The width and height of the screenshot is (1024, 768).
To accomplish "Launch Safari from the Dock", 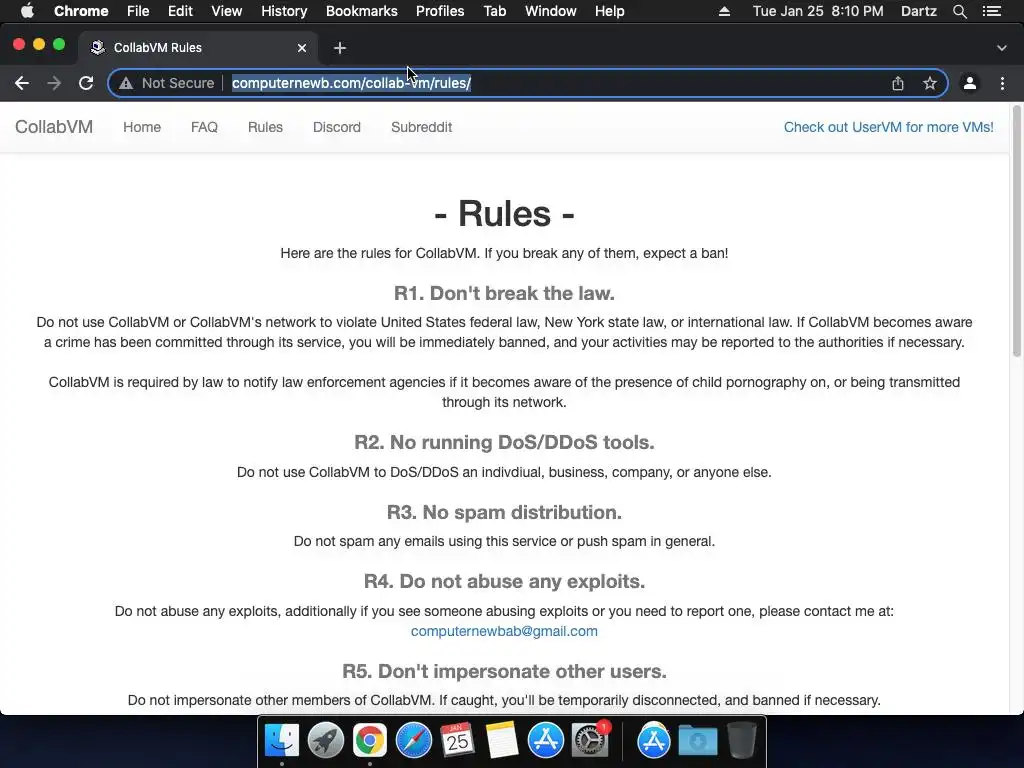I will click(x=413, y=741).
